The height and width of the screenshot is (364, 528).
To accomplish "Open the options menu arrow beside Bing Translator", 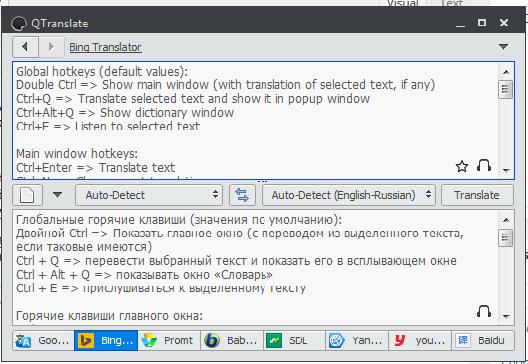I will coord(503,46).
